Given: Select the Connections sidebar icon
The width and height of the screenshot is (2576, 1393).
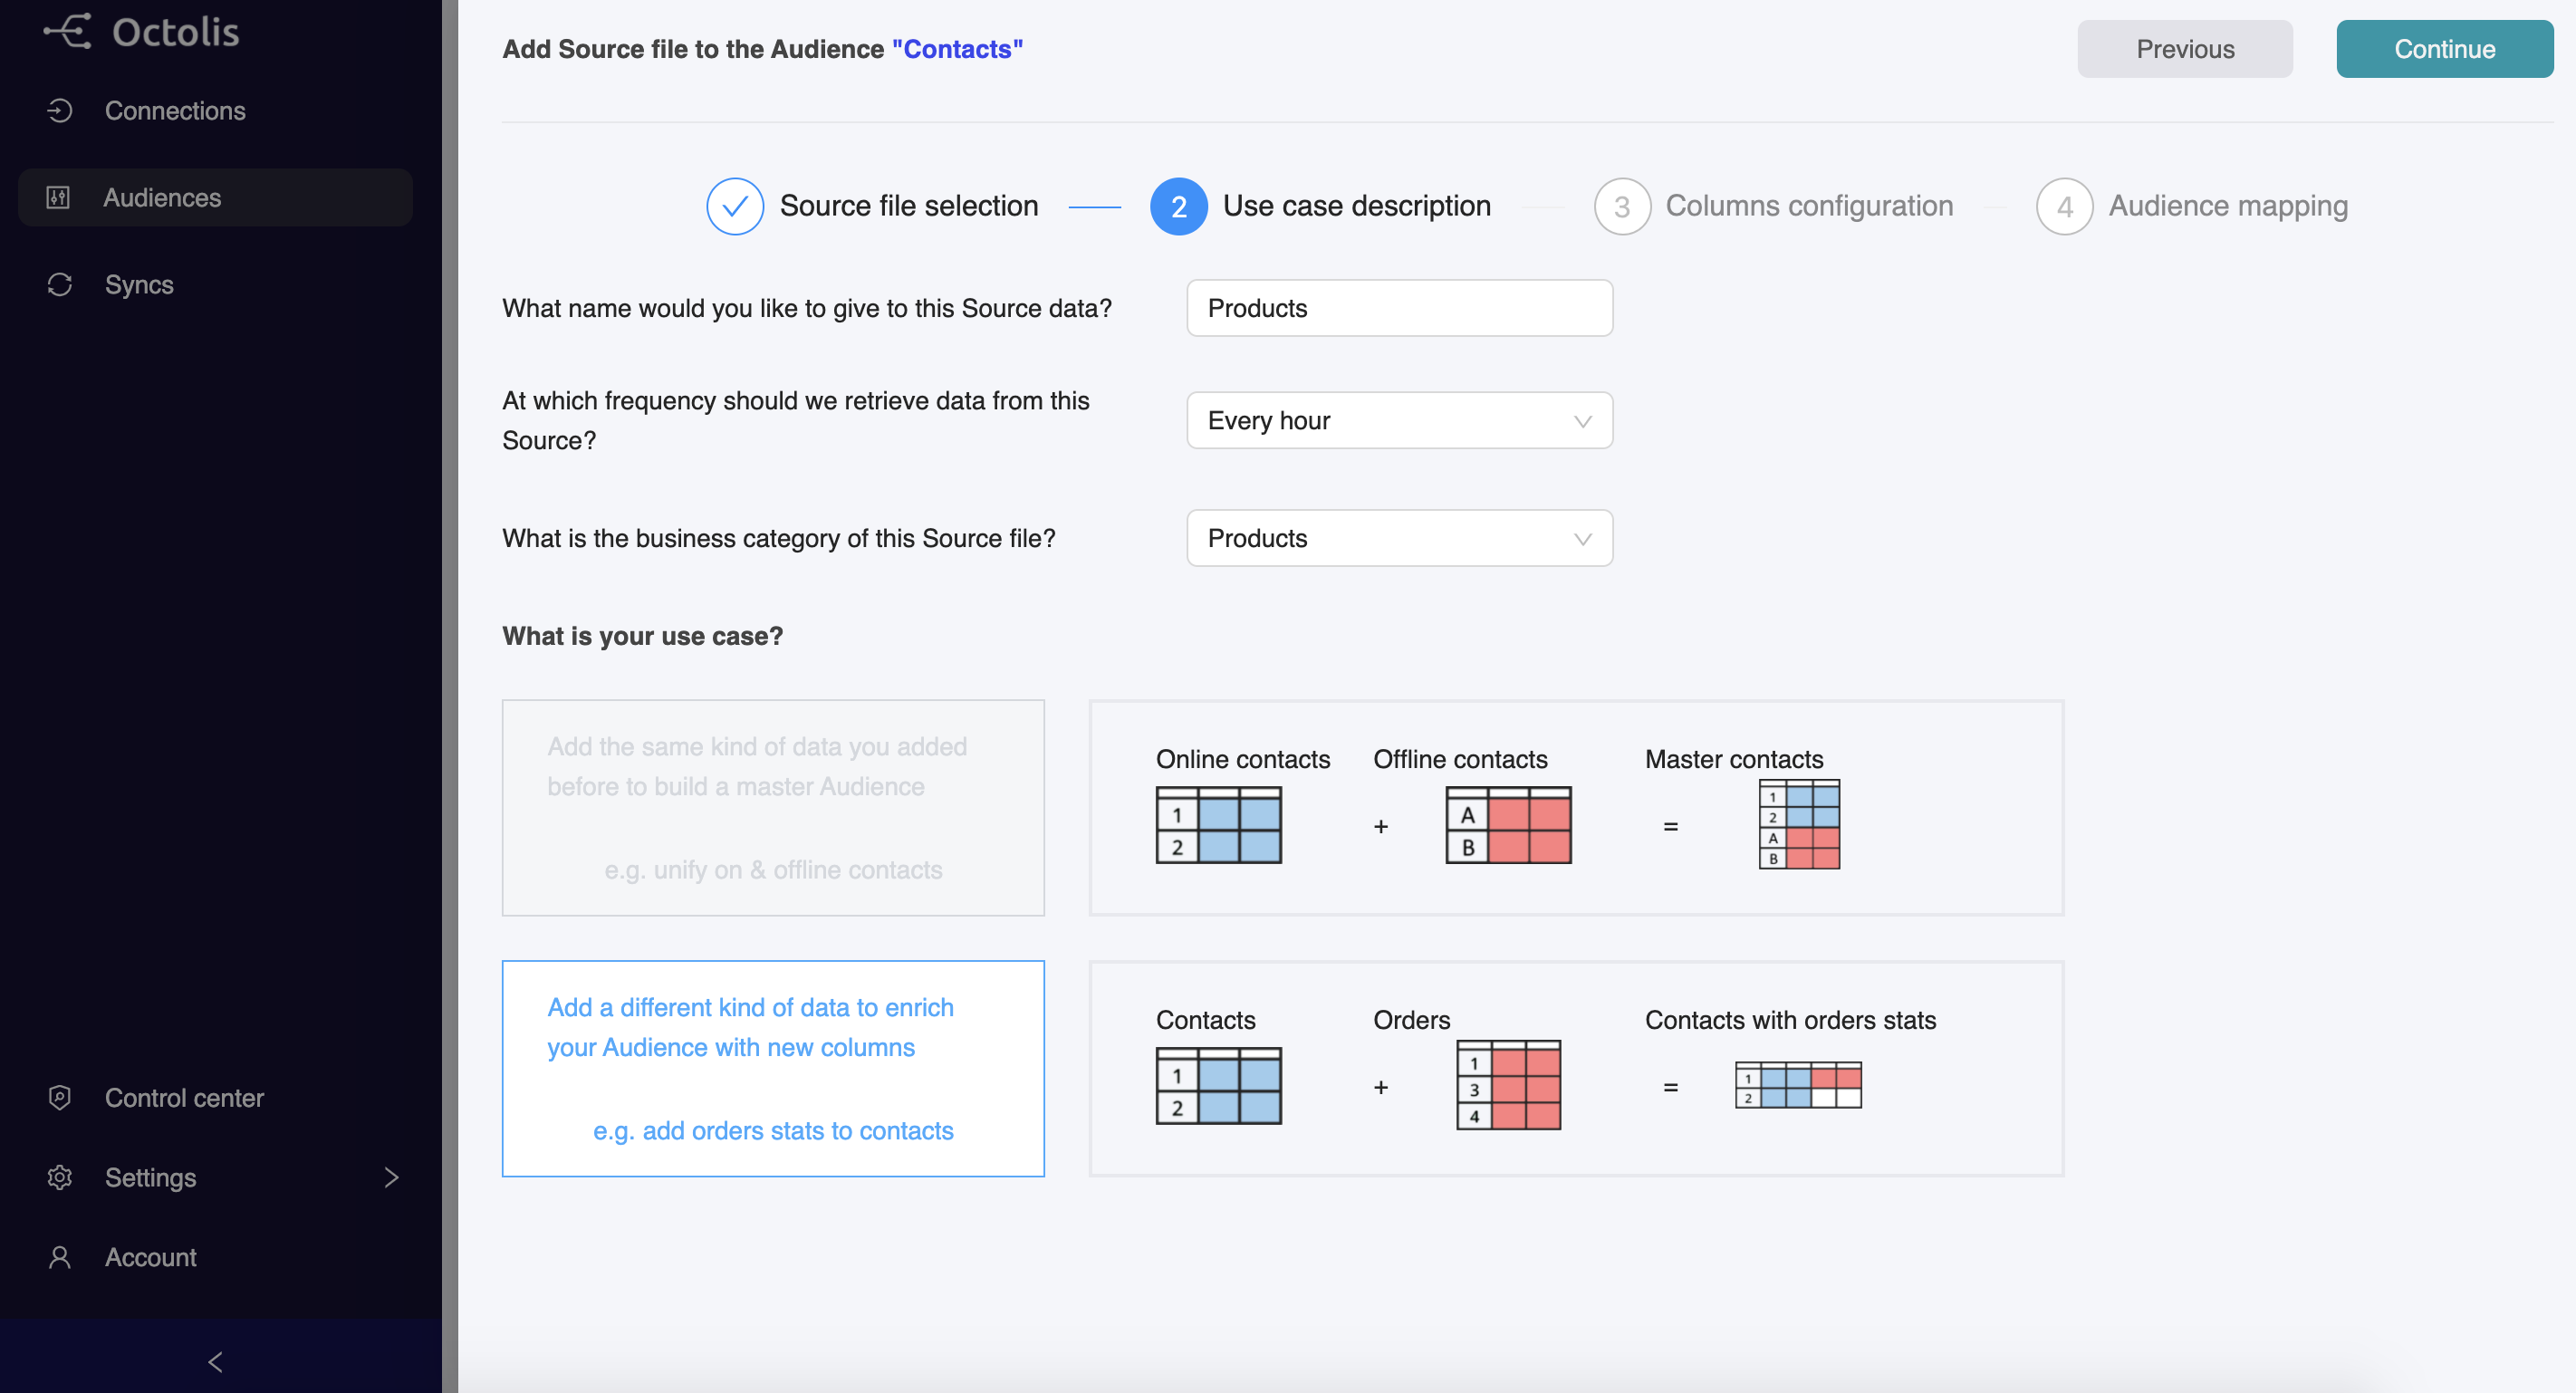Looking at the screenshot, I should (60, 110).
